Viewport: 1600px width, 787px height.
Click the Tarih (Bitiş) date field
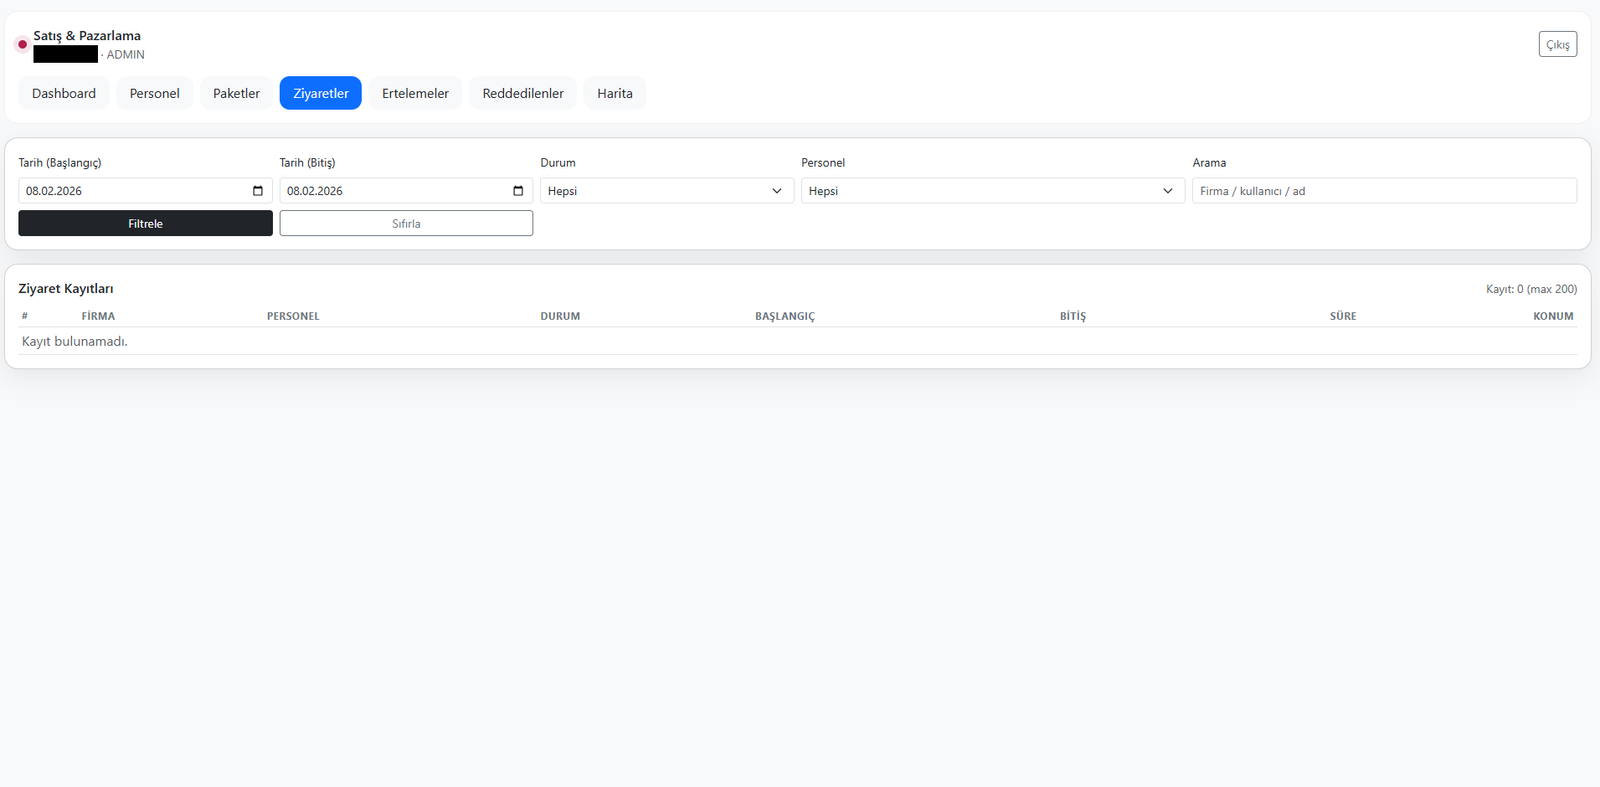pyautogui.click(x=390, y=191)
